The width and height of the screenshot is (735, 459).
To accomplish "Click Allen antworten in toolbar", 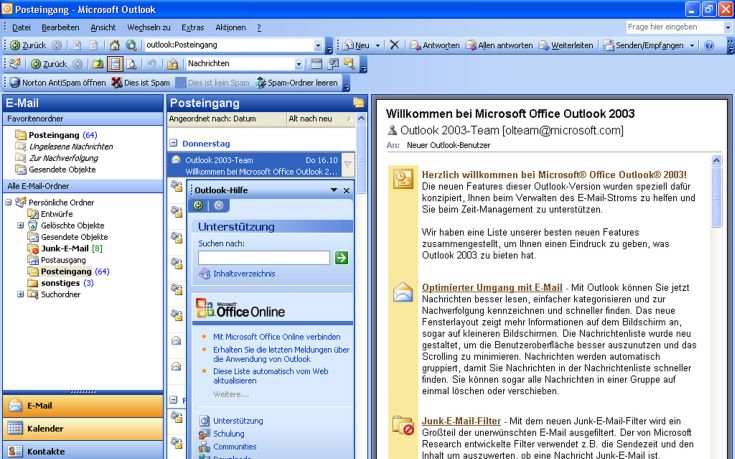I will click(x=499, y=45).
